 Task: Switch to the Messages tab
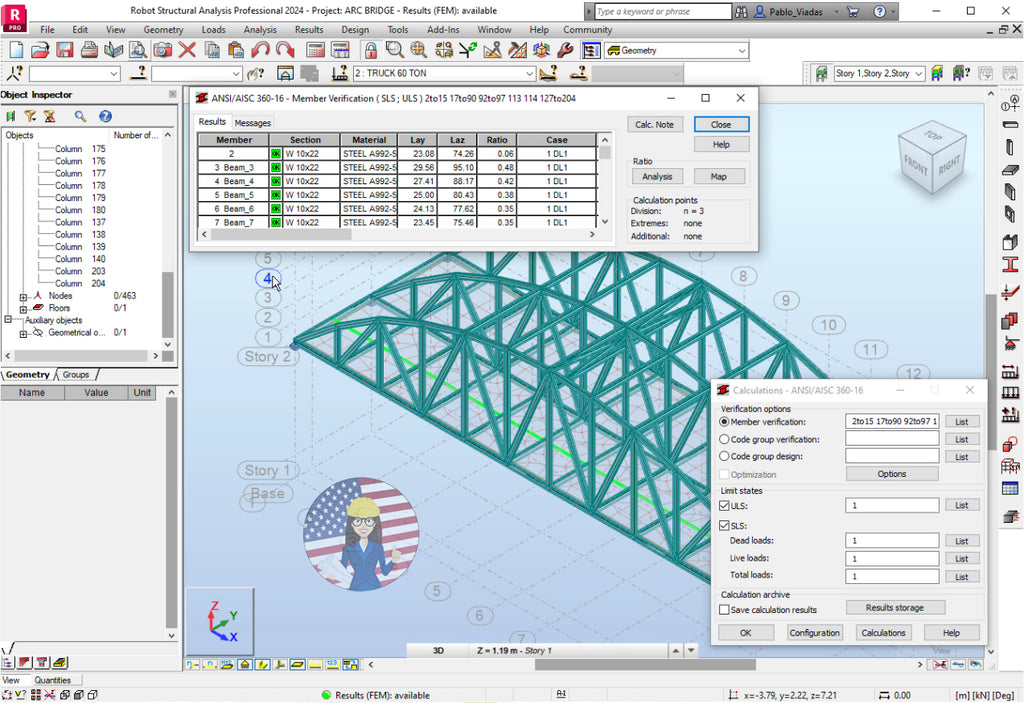click(x=253, y=123)
